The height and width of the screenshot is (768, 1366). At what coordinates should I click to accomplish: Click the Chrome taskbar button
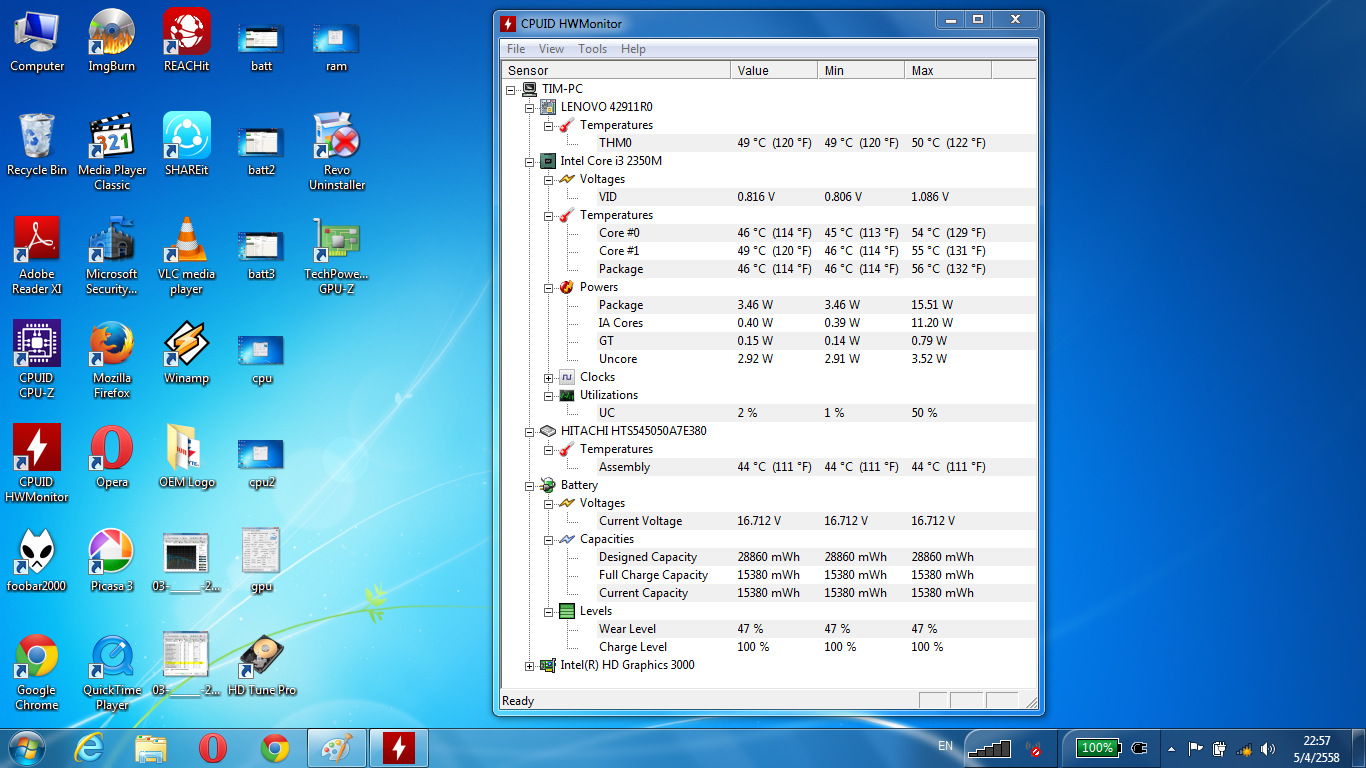click(x=275, y=748)
